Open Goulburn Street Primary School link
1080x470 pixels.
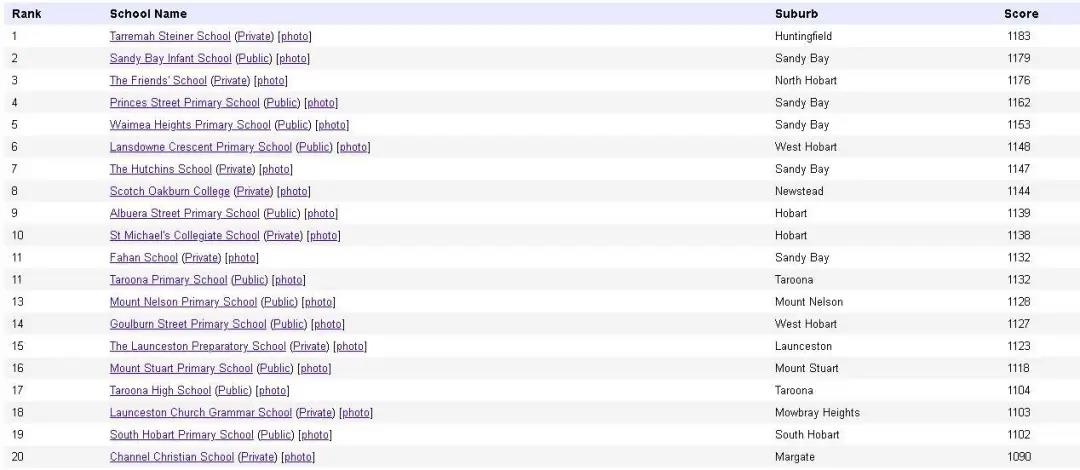tap(188, 323)
